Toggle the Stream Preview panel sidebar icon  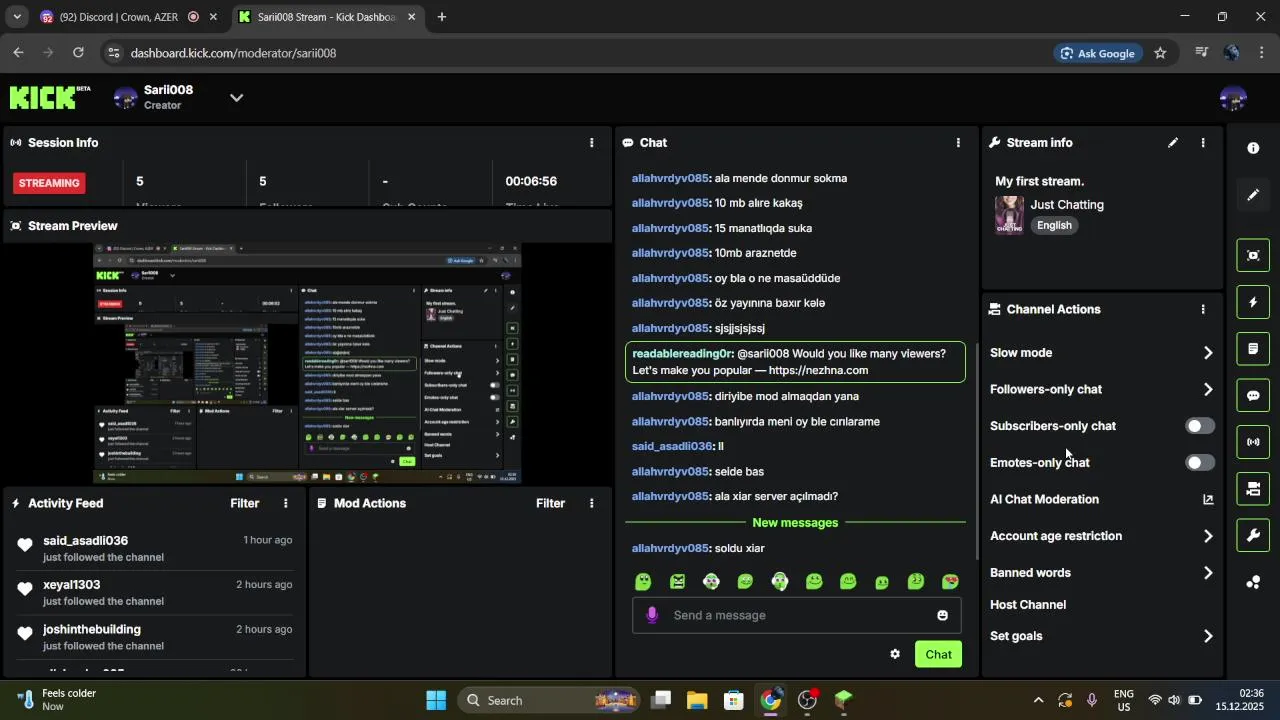pos(1253,255)
